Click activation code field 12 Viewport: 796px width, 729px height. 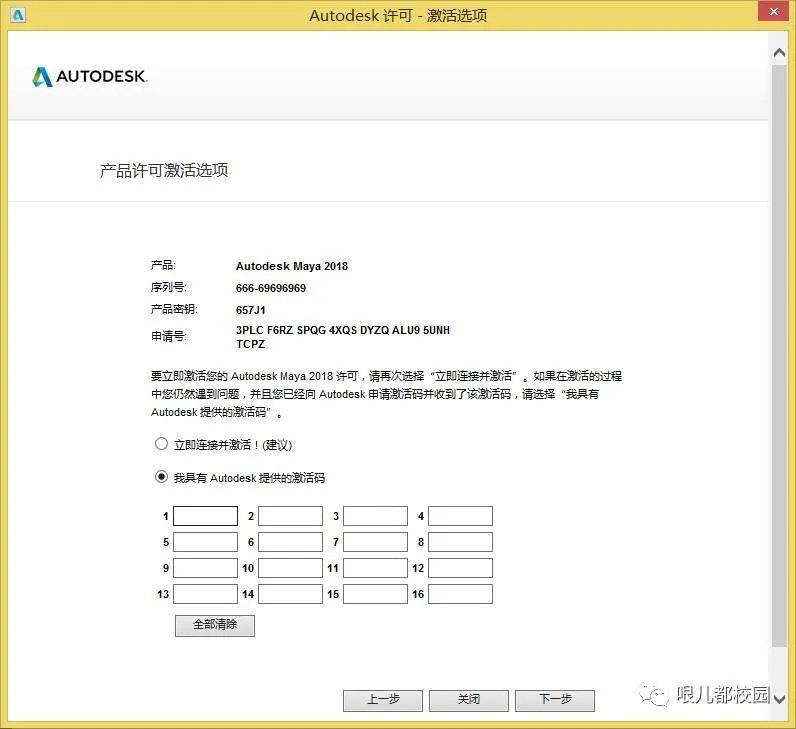tap(460, 568)
